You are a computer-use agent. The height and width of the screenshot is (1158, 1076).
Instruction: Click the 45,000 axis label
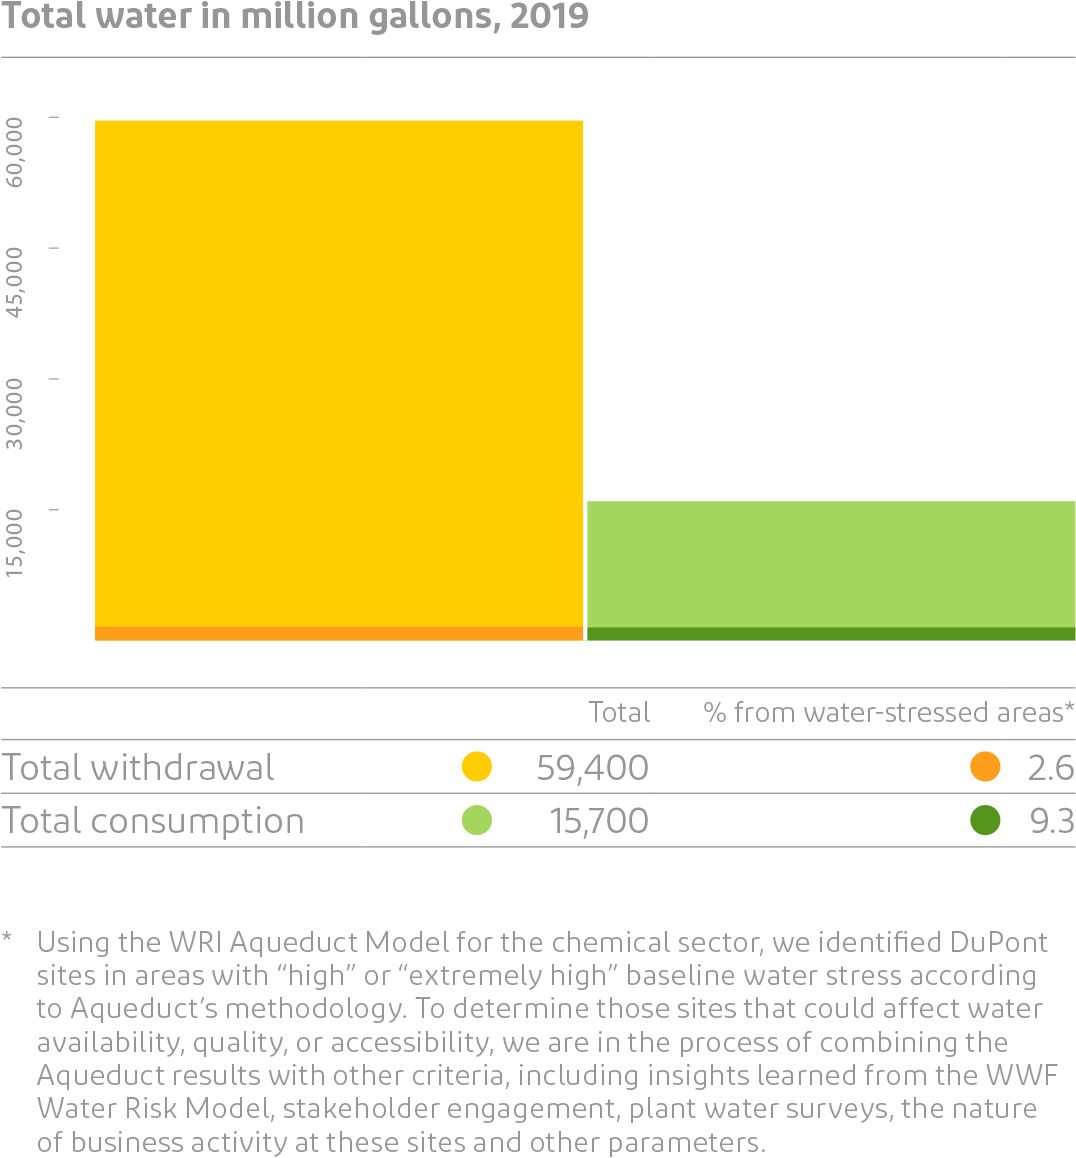coord(15,283)
